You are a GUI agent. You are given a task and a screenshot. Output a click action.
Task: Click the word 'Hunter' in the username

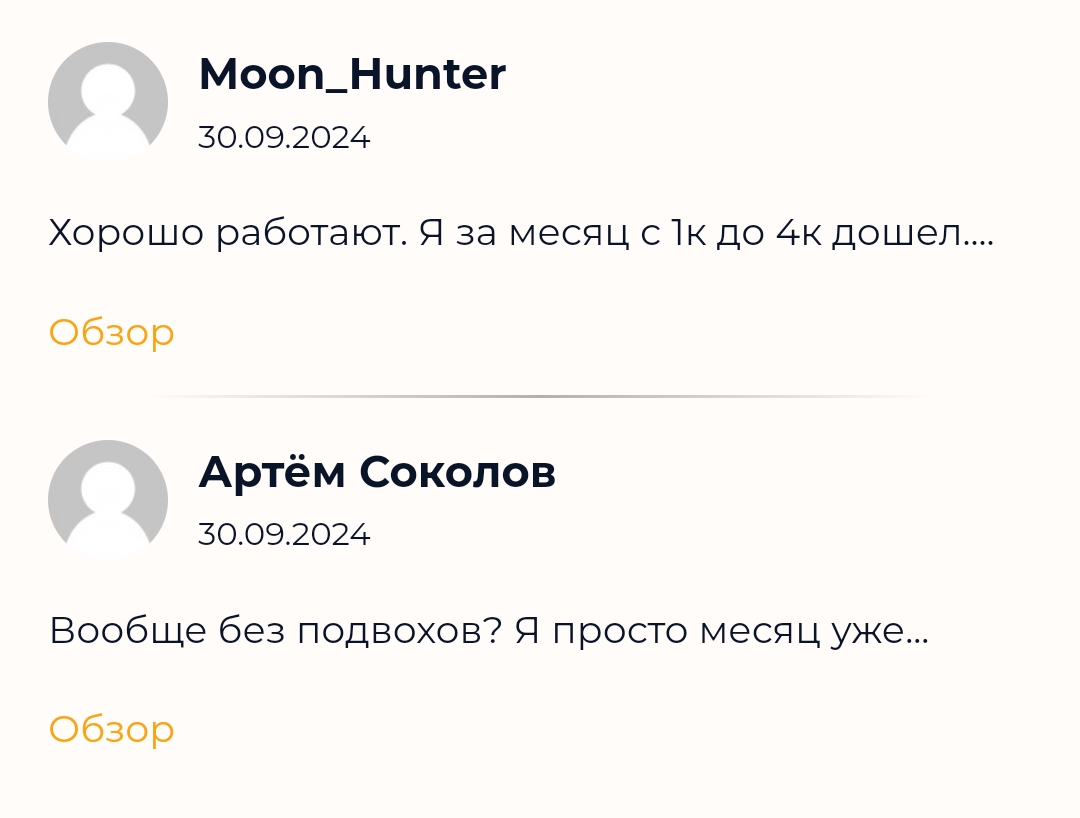(x=442, y=74)
